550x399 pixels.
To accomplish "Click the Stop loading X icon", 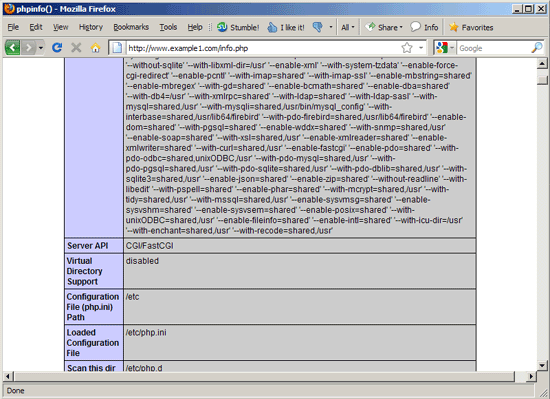I will 76,47.
